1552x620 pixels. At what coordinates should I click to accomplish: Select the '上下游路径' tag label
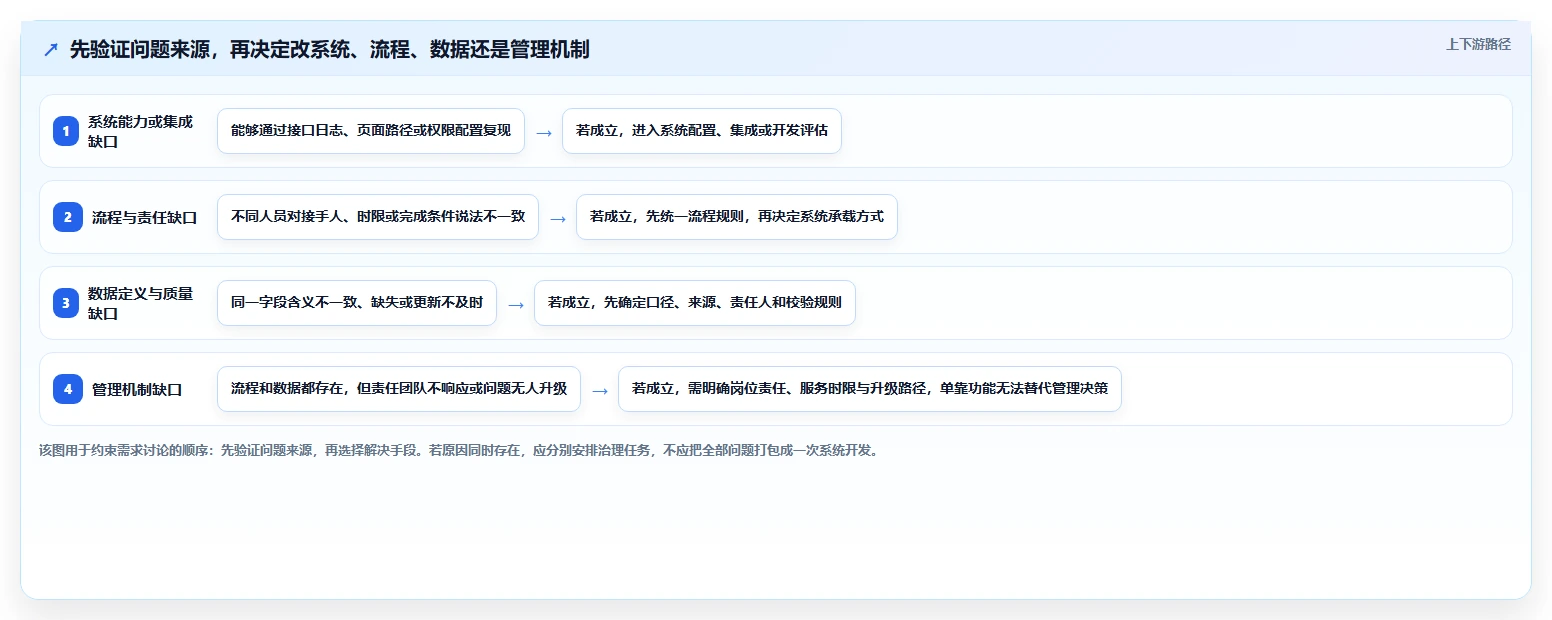coord(1478,44)
